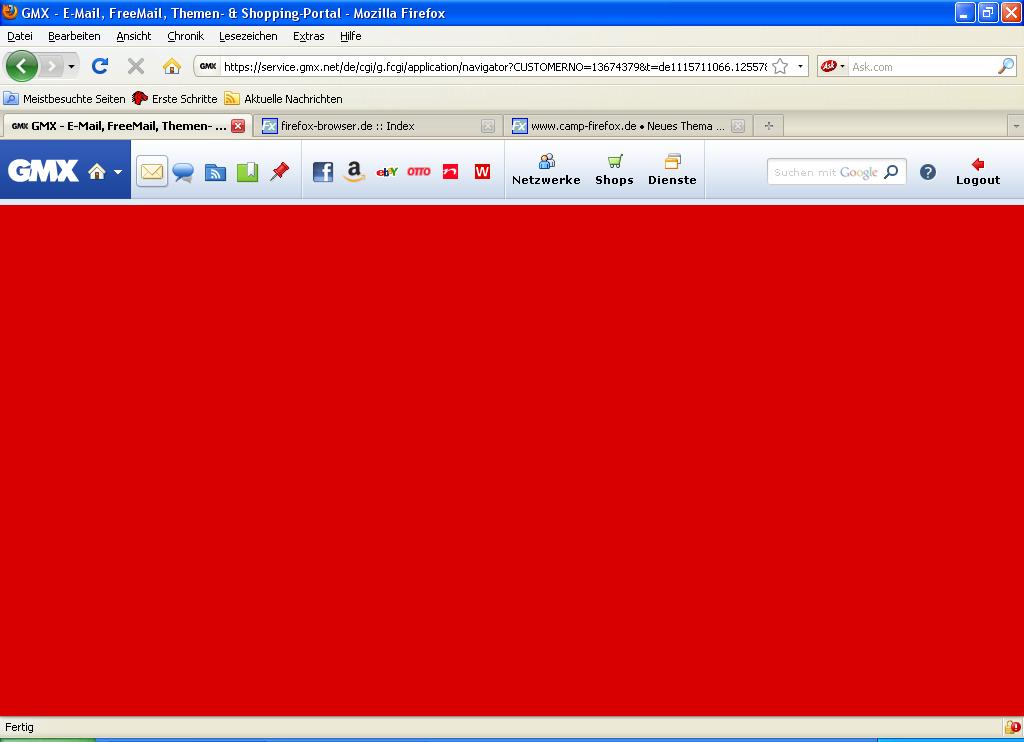Open the Ansicht menu
This screenshot has width=1024, height=742.
click(134, 36)
